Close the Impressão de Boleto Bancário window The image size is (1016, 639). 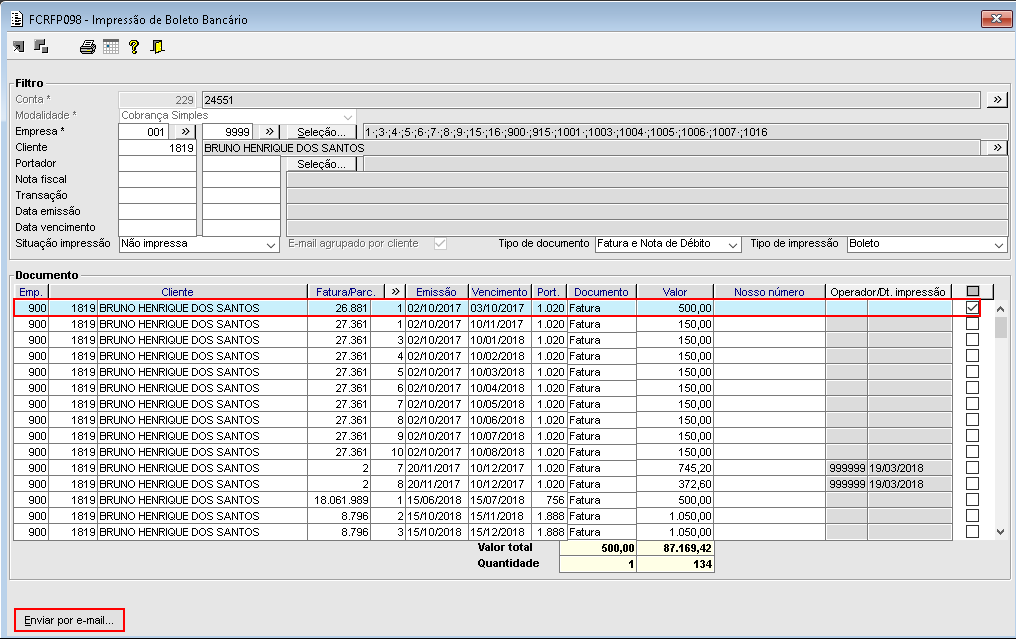[x=996, y=19]
